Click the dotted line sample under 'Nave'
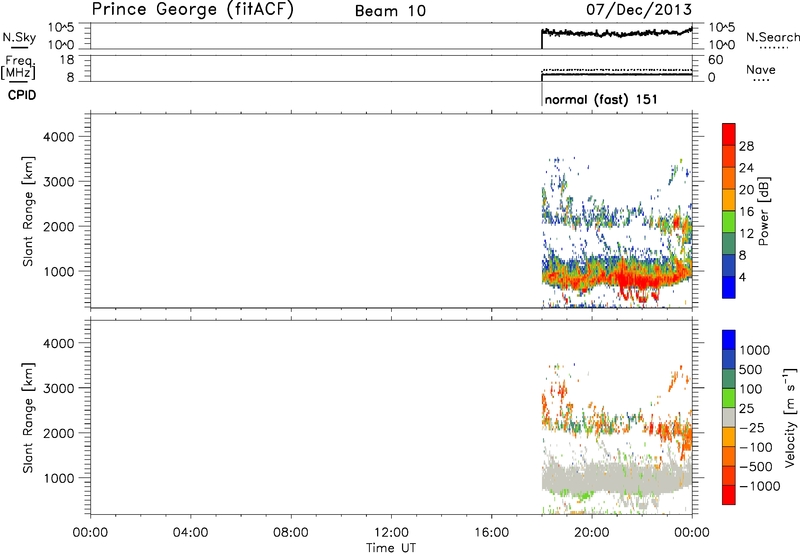This screenshot has width=800, height=554. coord(762,80)
